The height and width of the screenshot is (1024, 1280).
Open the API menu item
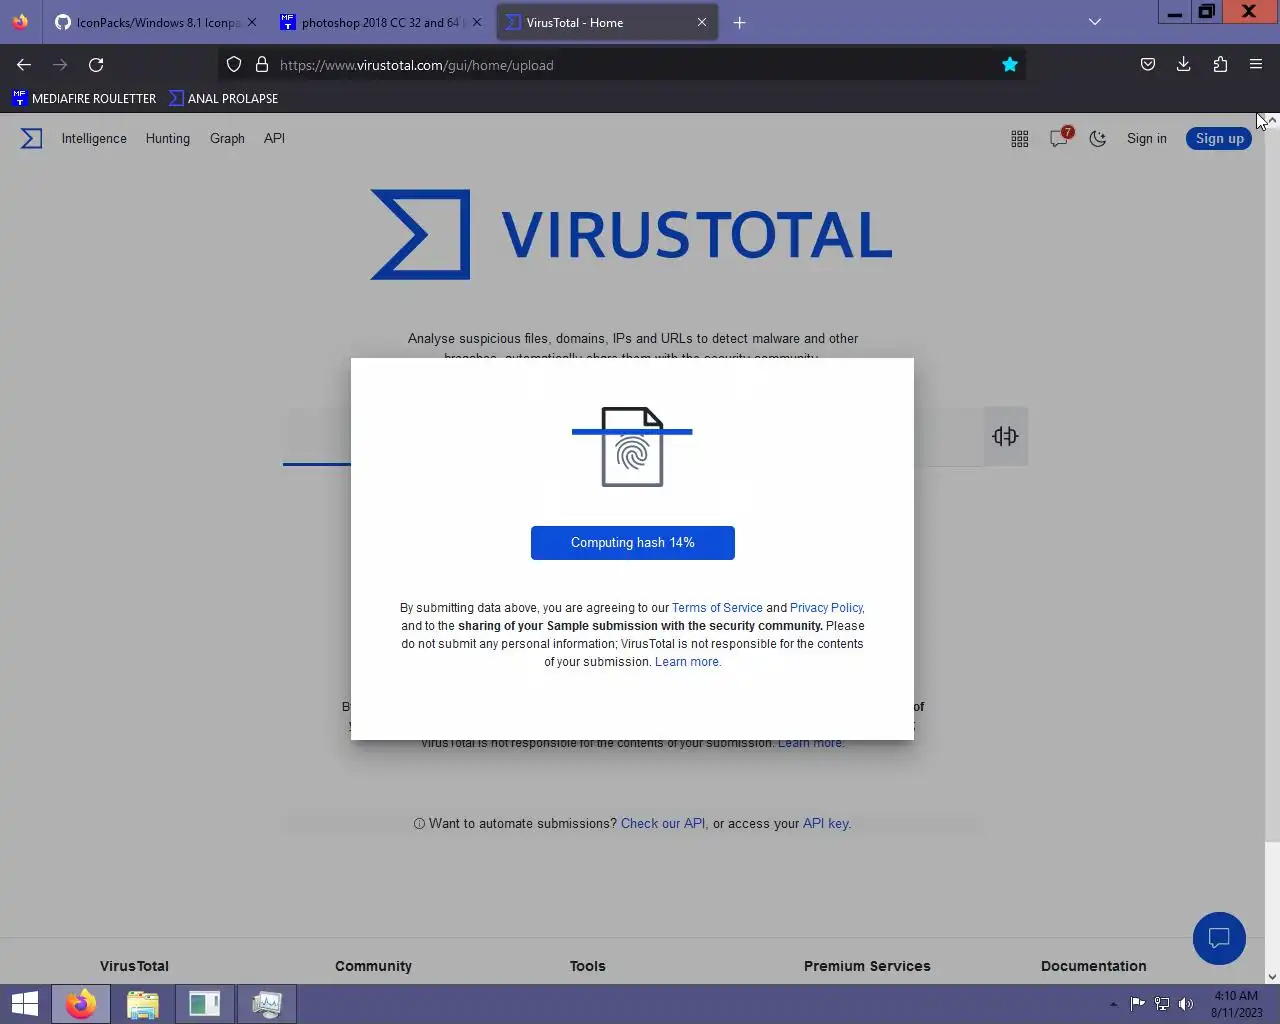(x=274, y=139)
